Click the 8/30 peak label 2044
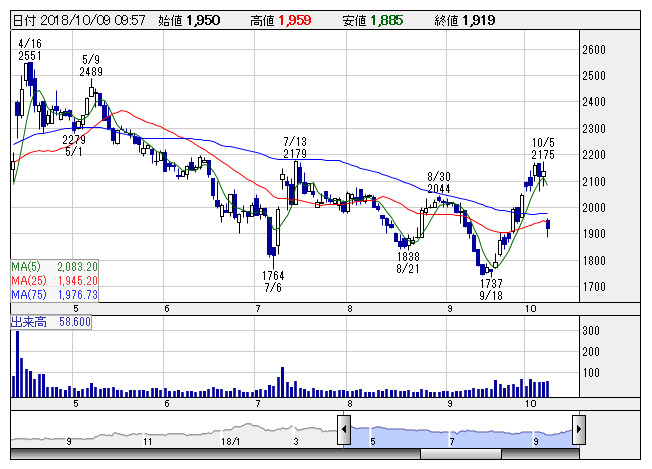 [439, 188]
